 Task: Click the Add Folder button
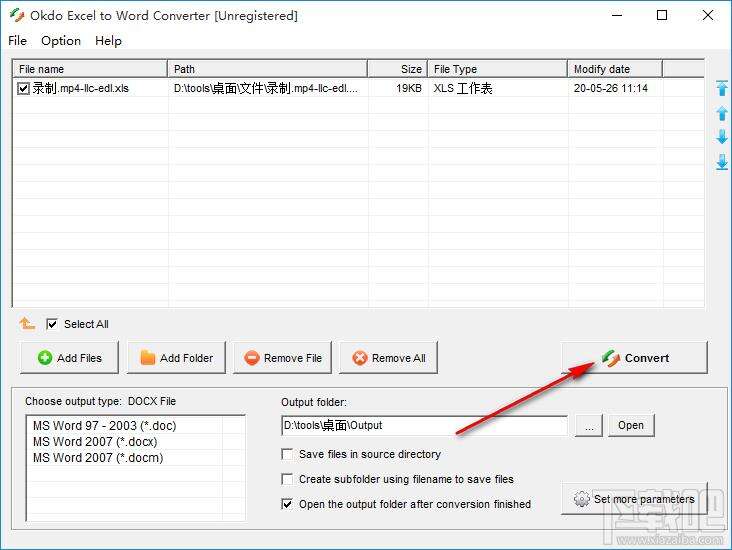coord(176,358)
